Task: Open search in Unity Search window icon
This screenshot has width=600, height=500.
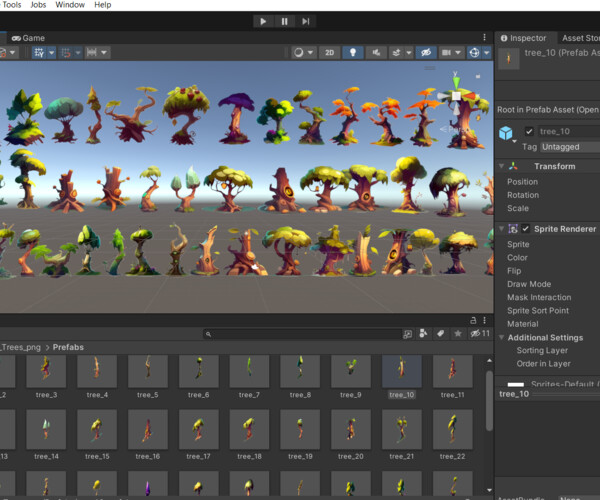Action: (408, 334)
